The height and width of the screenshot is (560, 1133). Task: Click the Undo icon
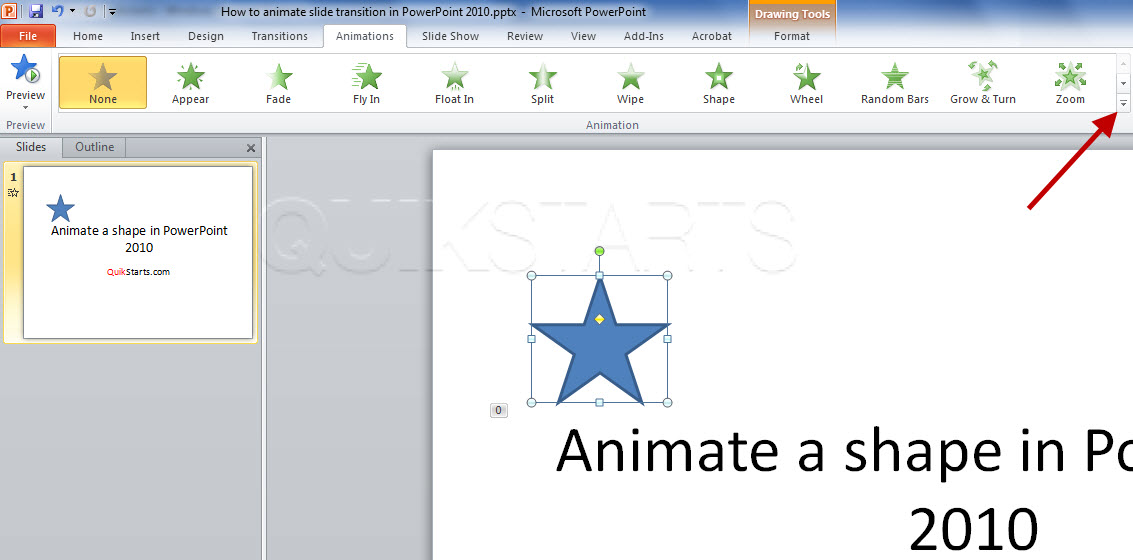(58, 12)
